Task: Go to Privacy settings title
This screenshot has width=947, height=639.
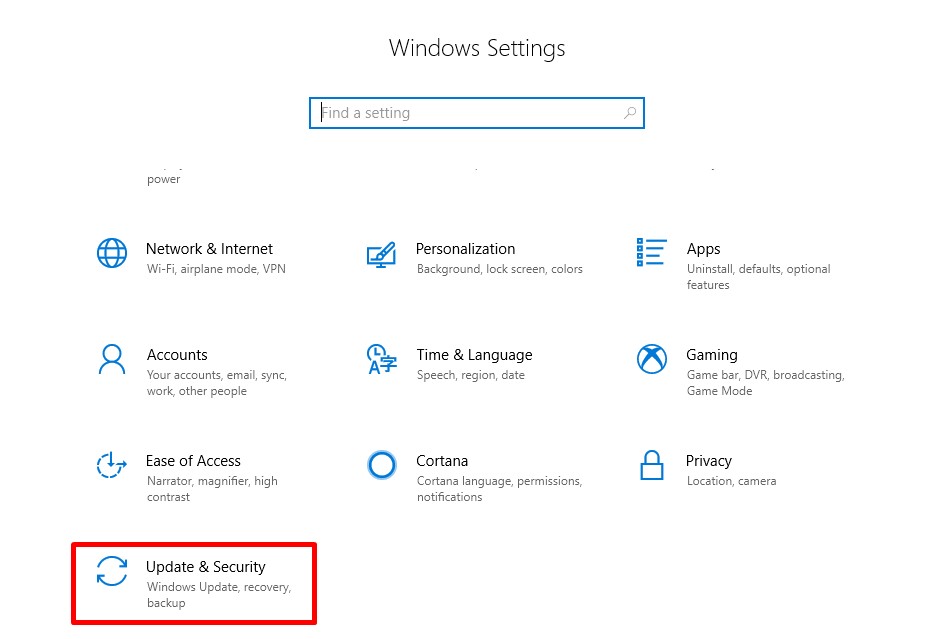Action: coord(708,461)
